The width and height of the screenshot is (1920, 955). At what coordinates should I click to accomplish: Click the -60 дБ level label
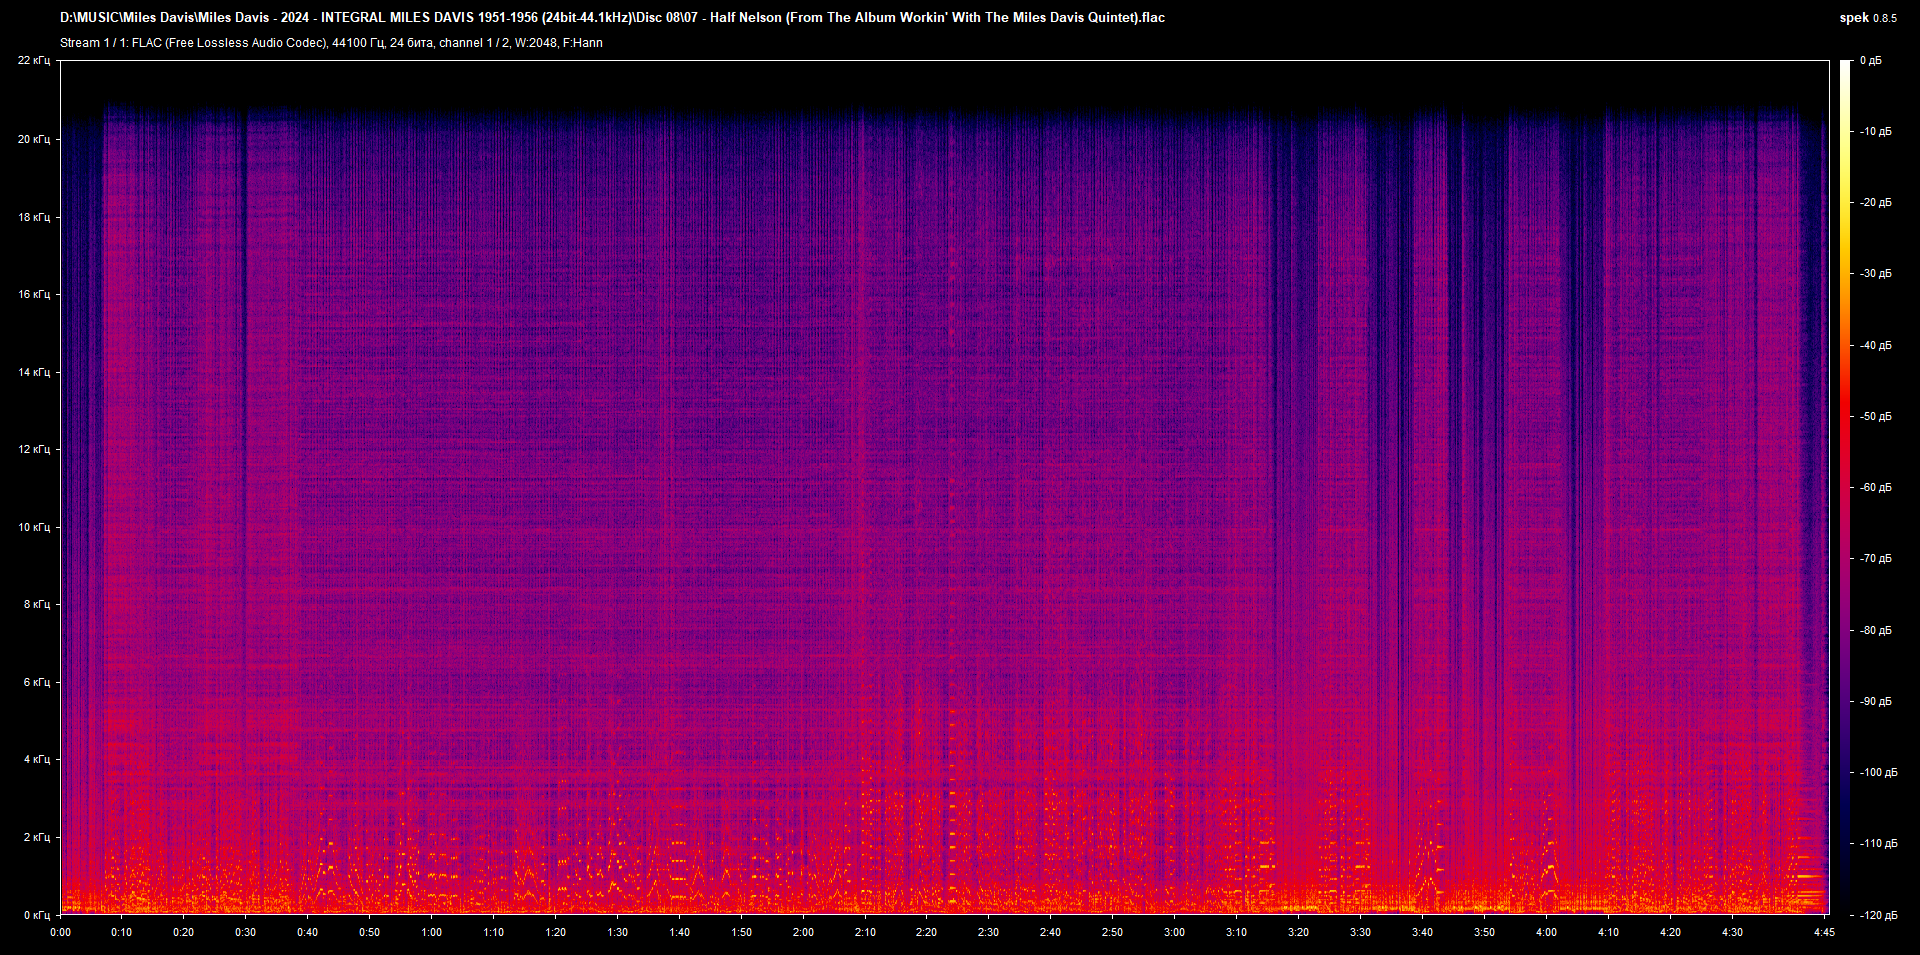point(1875,487)
